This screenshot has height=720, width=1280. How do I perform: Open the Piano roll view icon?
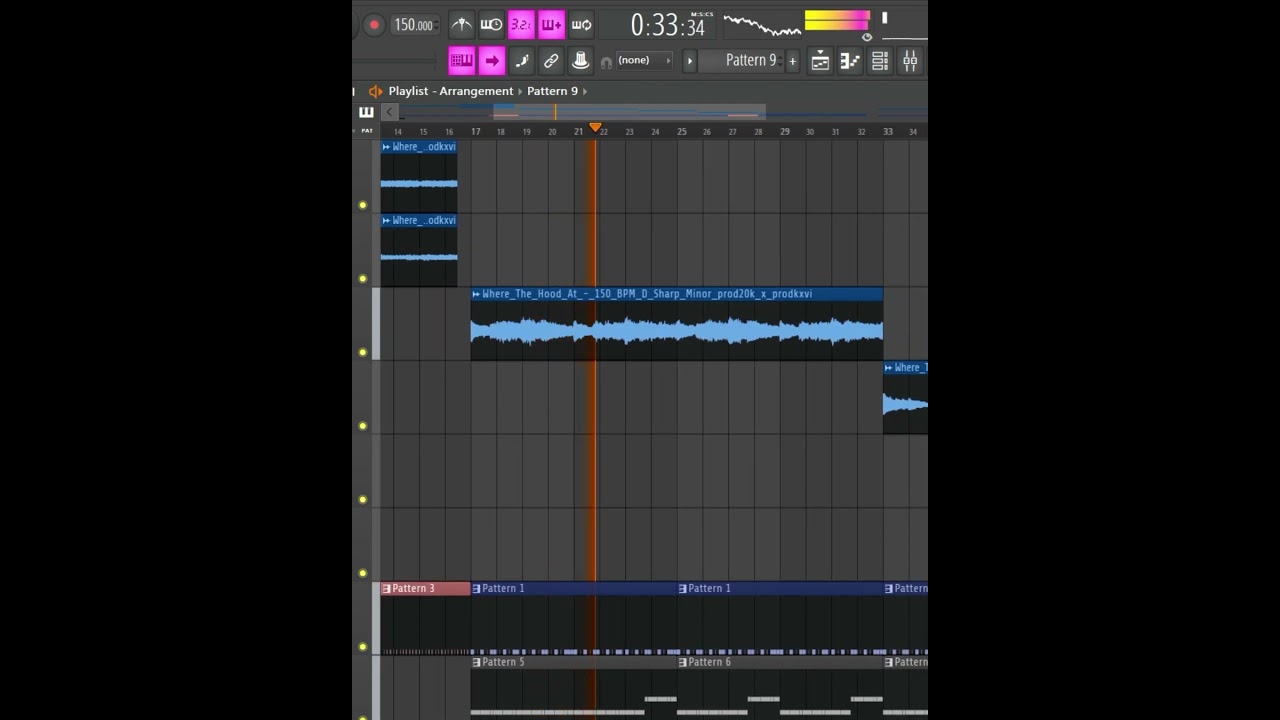pos(850,61)
